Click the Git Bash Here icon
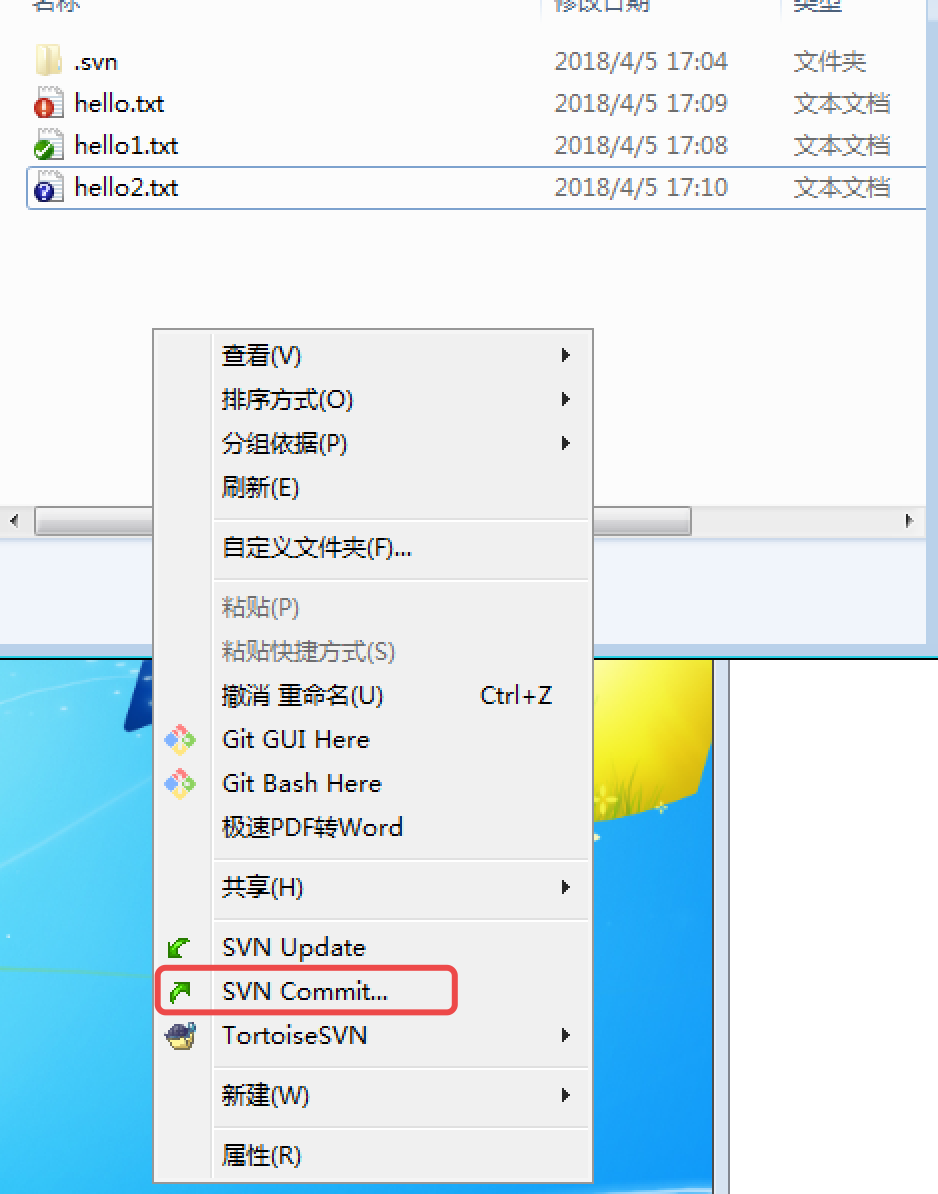 coord(180,784)
